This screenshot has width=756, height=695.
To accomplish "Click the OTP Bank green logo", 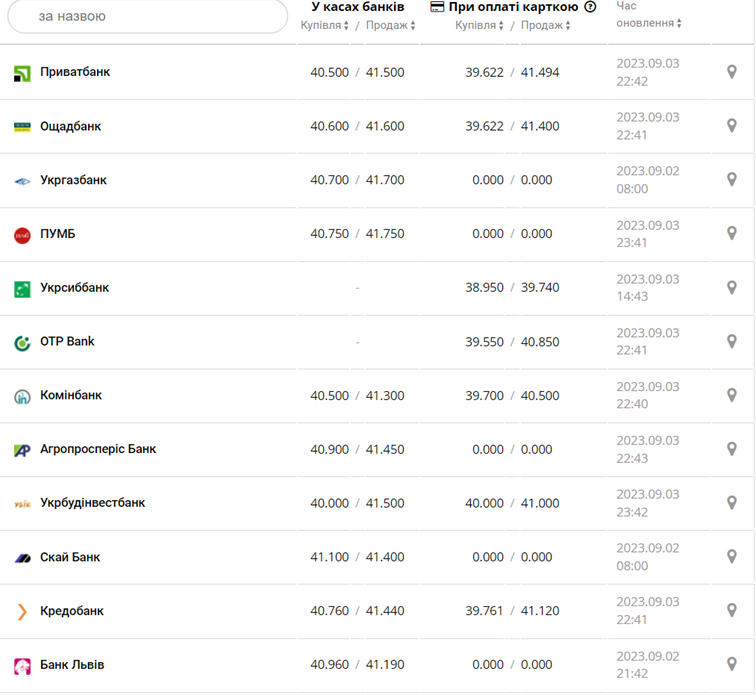I will click(x=22, y=342).
